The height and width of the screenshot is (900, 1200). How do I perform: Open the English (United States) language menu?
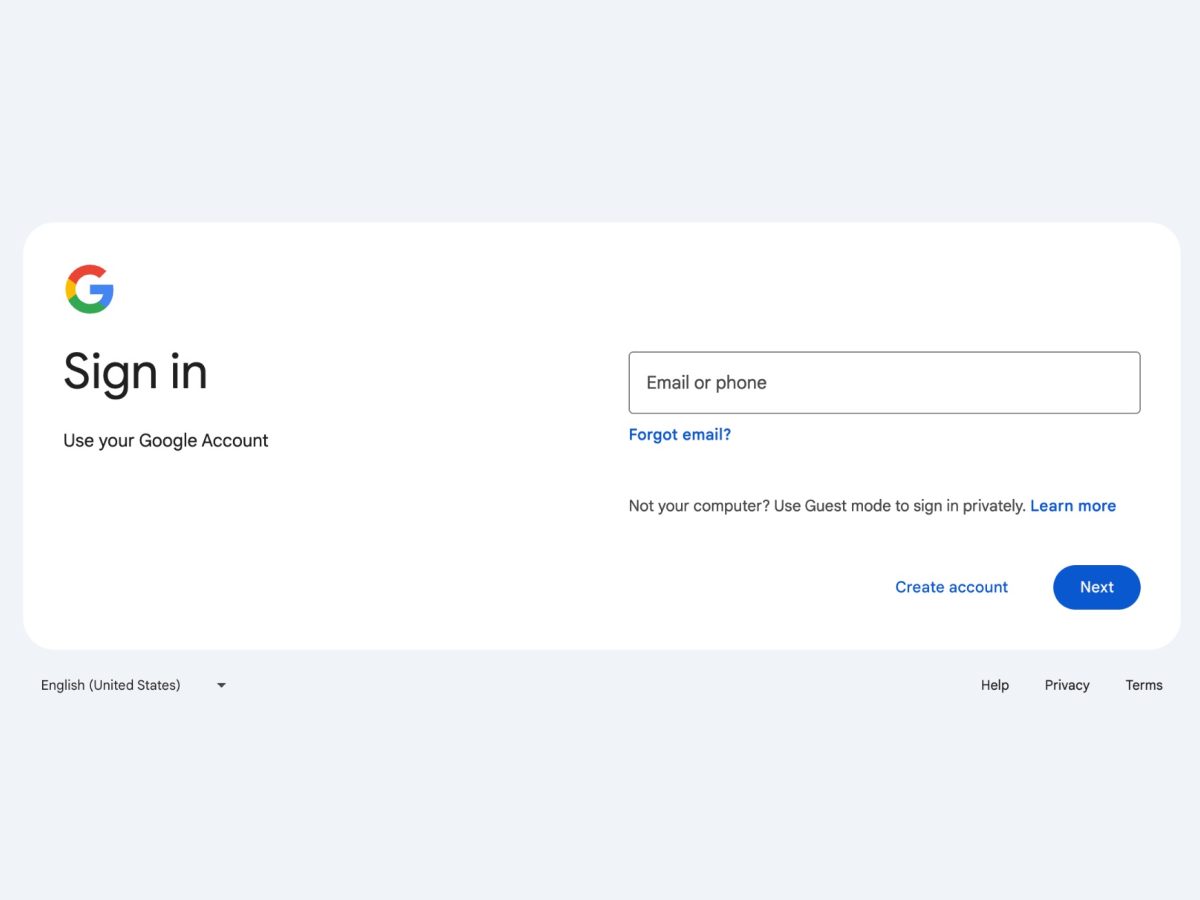coord(111,685)
